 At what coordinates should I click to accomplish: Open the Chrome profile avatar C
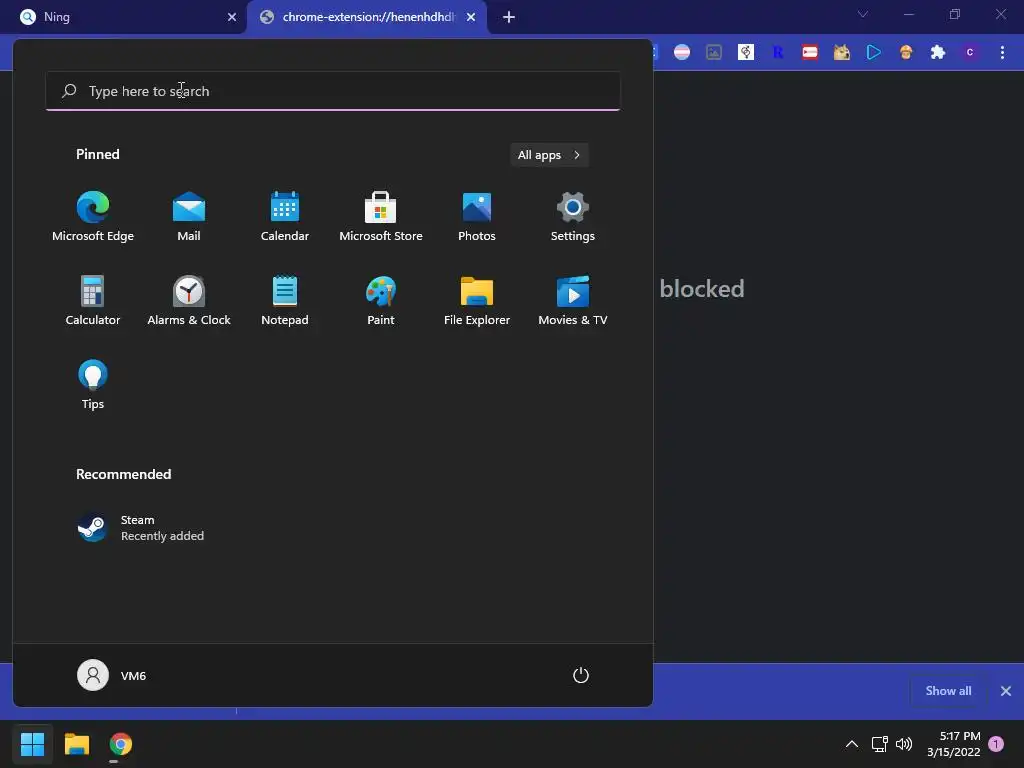[970, 52]
